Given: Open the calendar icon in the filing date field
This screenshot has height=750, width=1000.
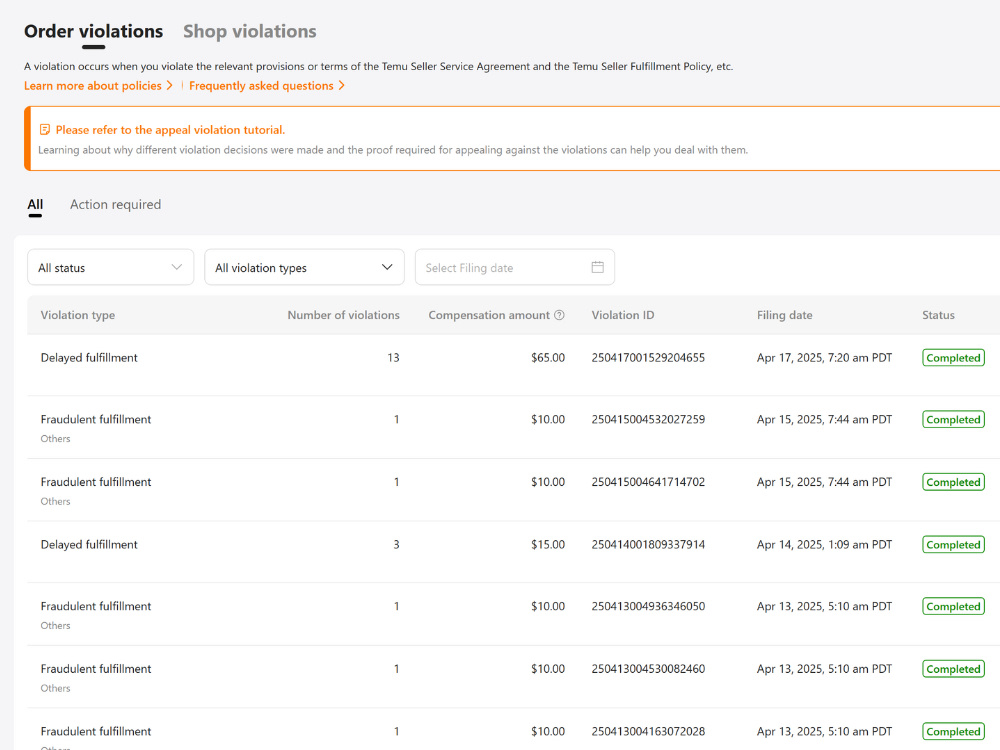Looking at the screenshot, I should pyautogui.click(x=598, y=267).
